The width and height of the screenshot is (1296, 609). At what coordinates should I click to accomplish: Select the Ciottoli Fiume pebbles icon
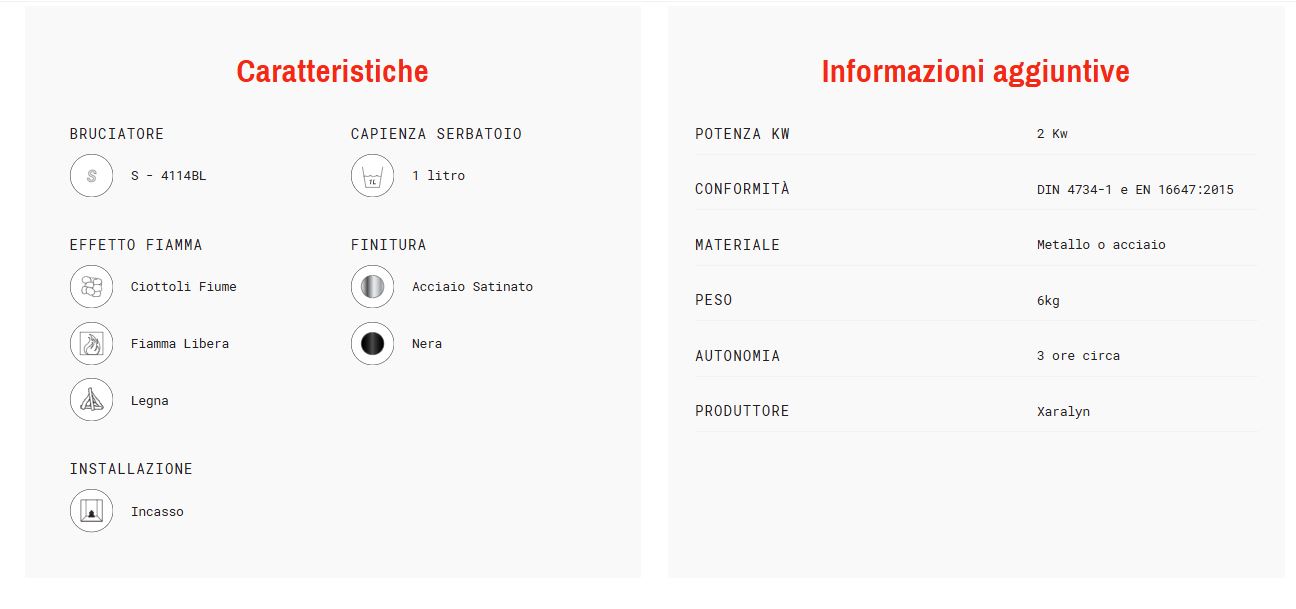91,287
